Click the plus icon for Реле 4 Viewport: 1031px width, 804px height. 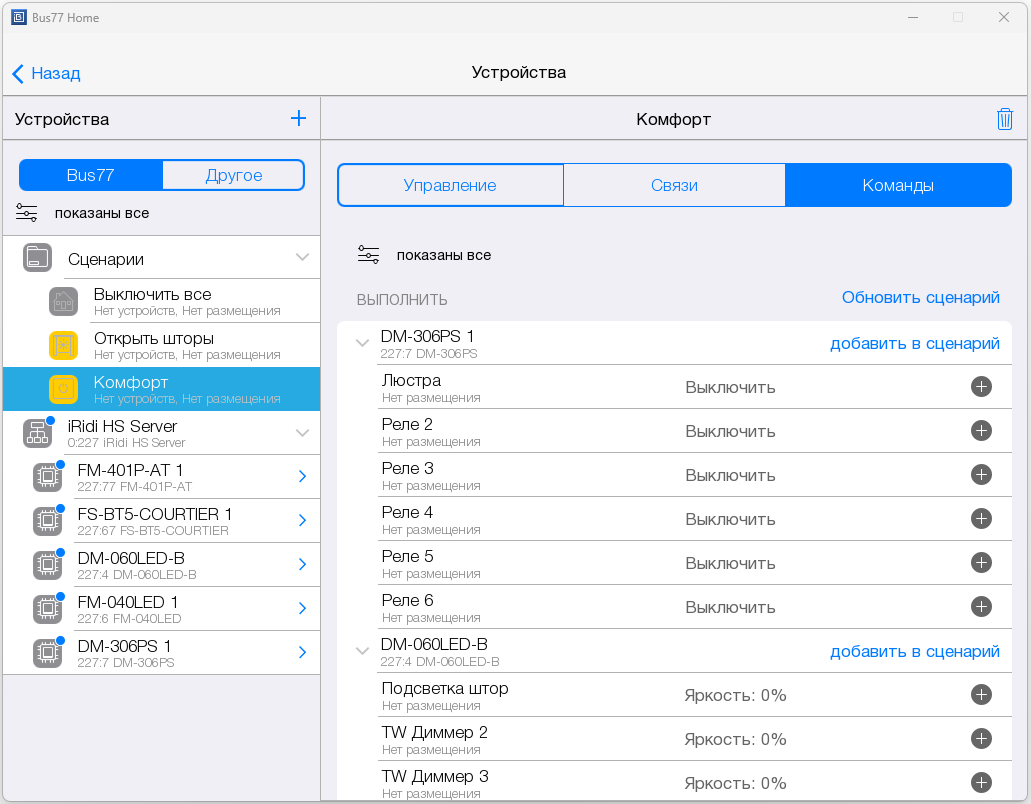(x=981, y=519)
